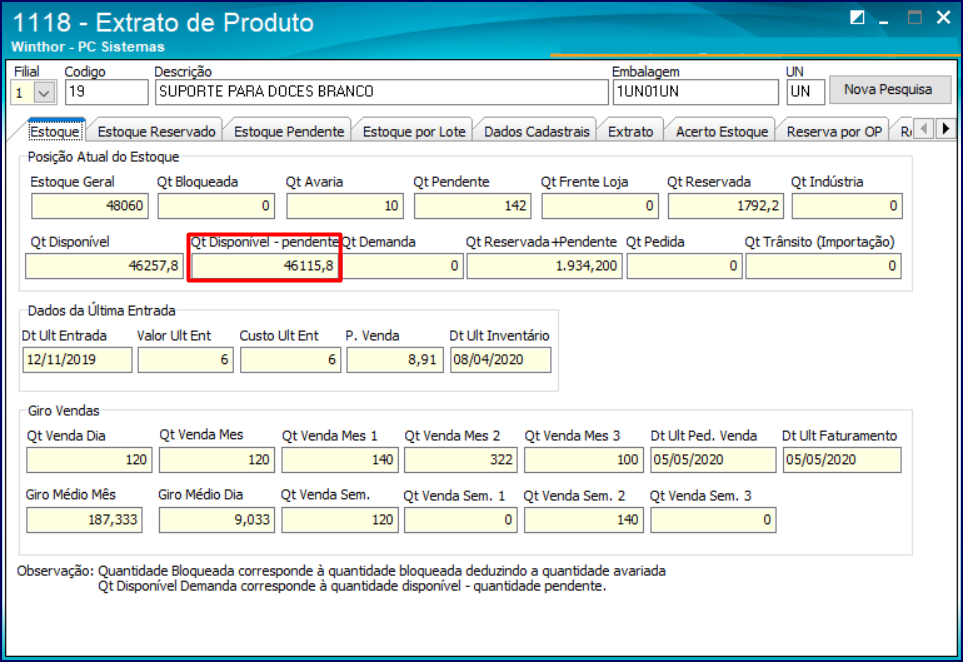Click the Qt Venda Mes 3 field showing 100
Viewport: 963px width, 662px height.
coord(583,460)
